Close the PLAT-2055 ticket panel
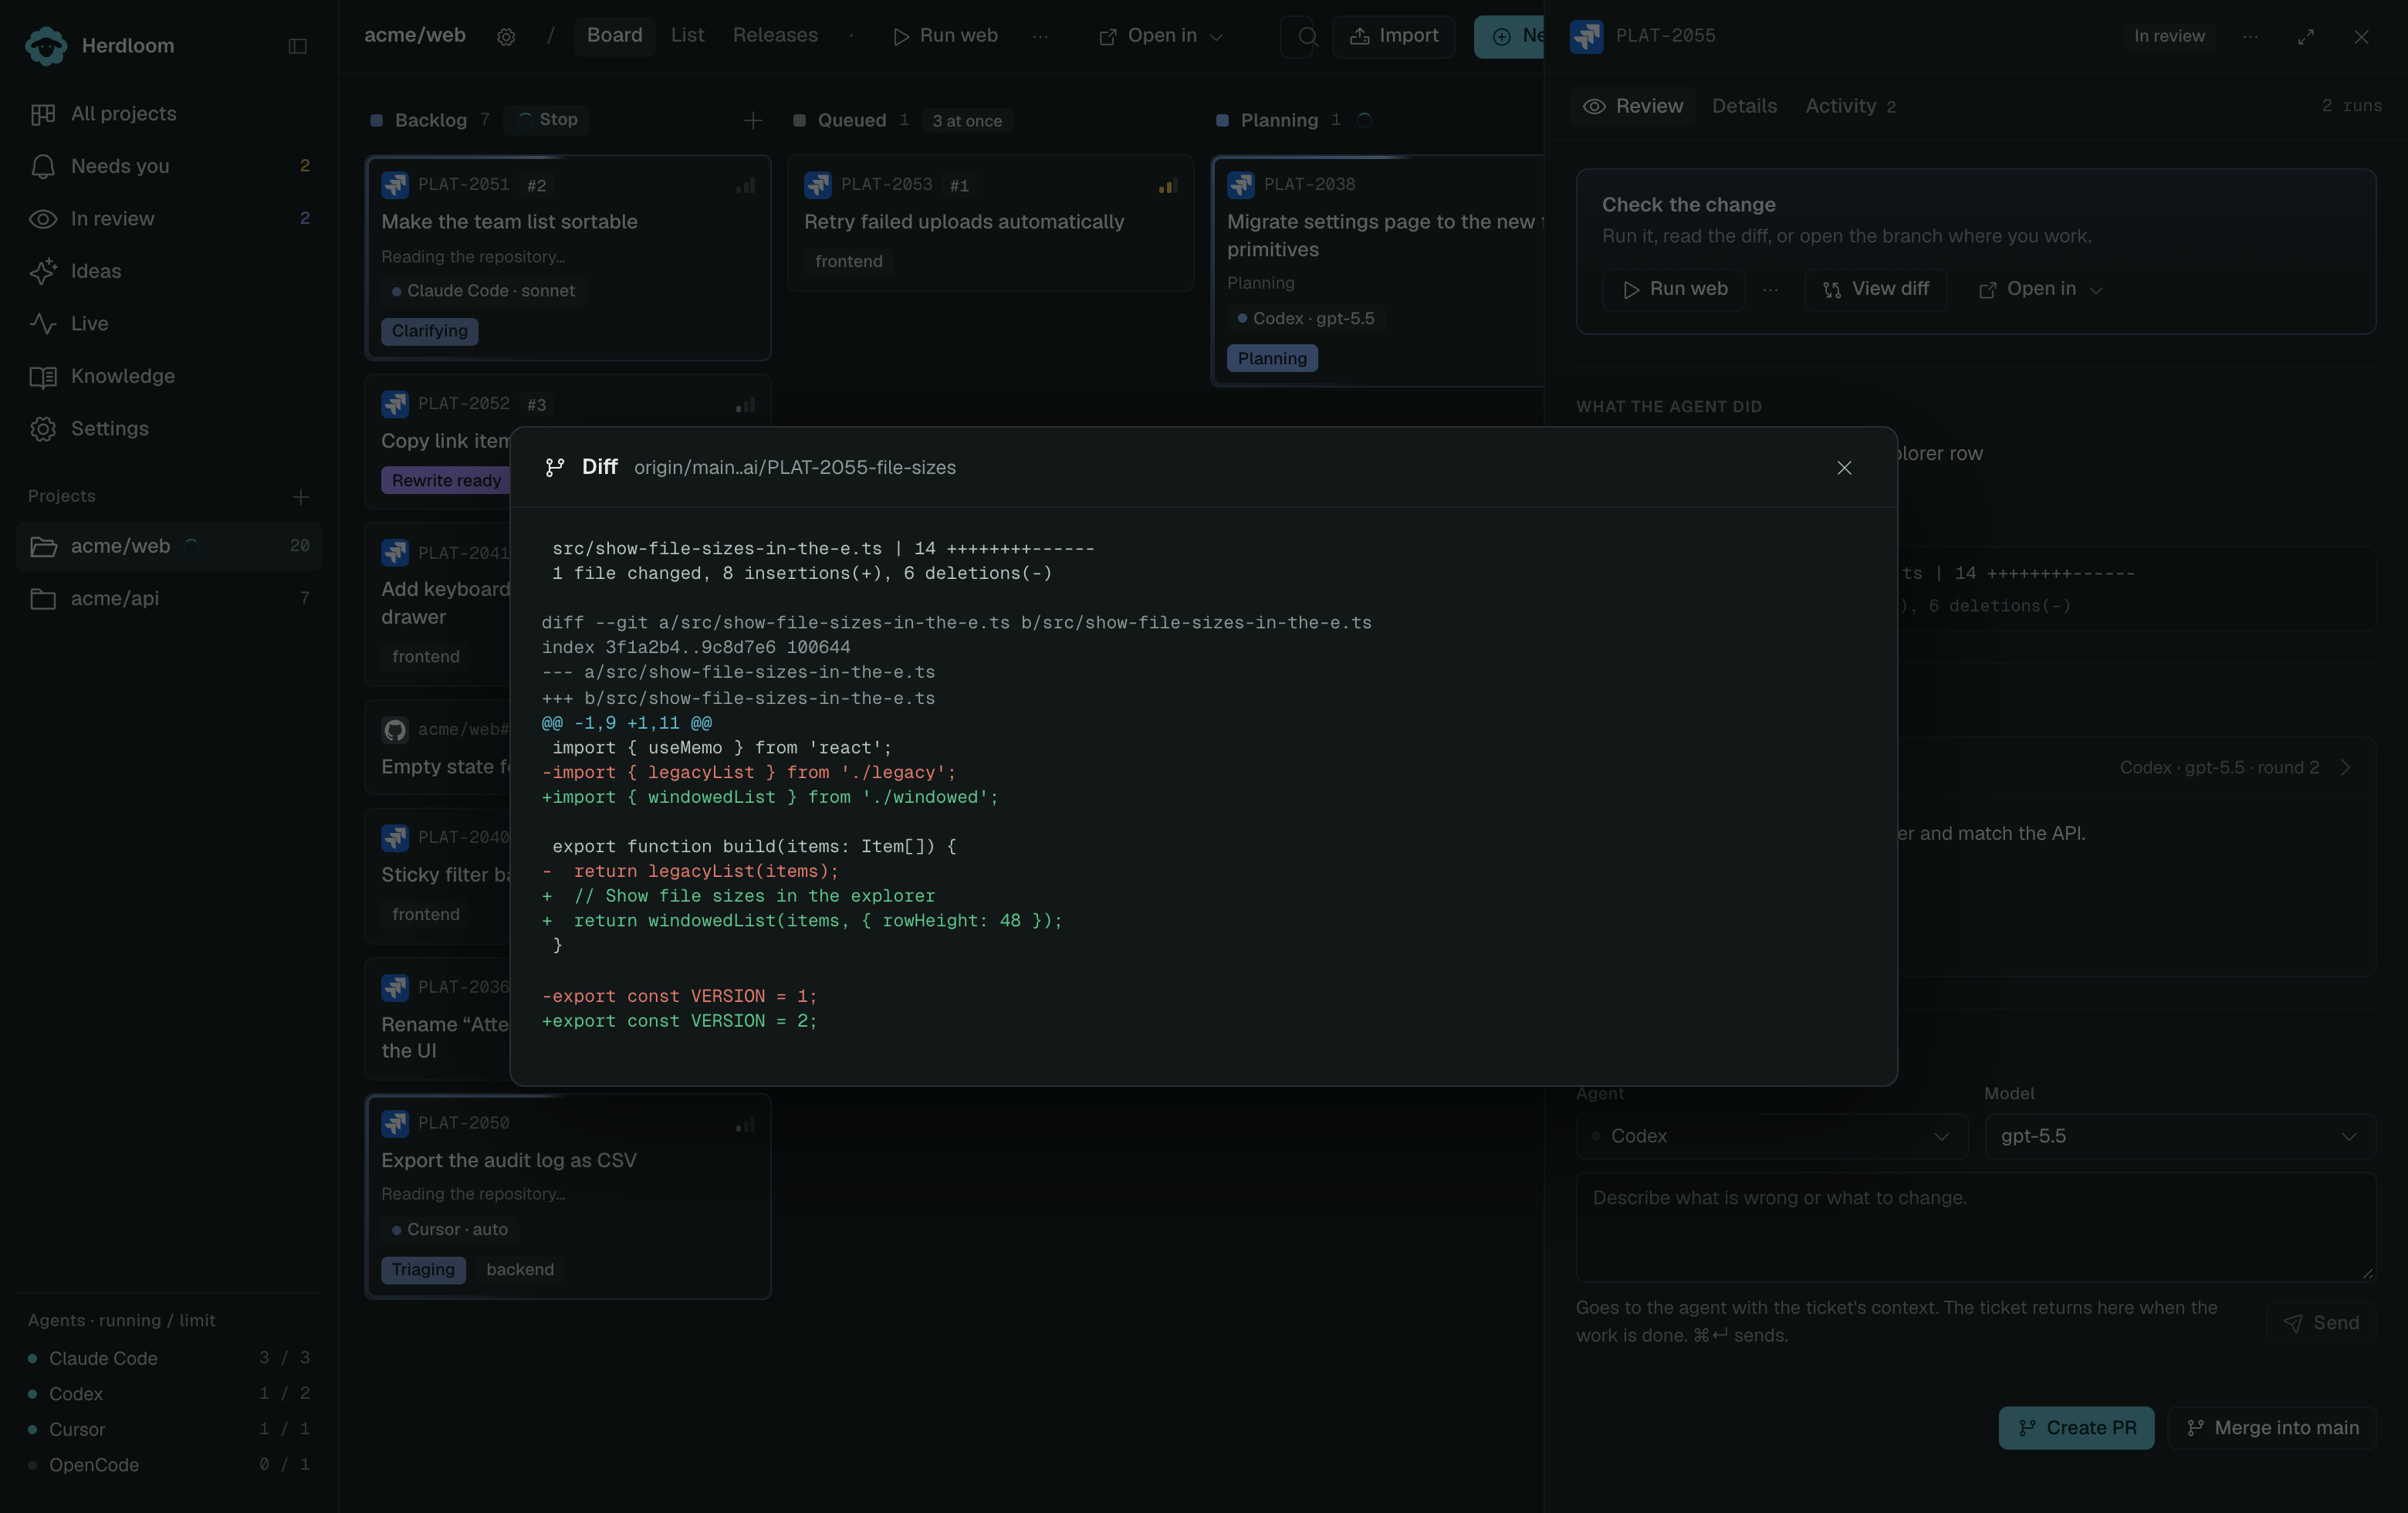2408x1513 pixels. click(x=2361, y=37)
